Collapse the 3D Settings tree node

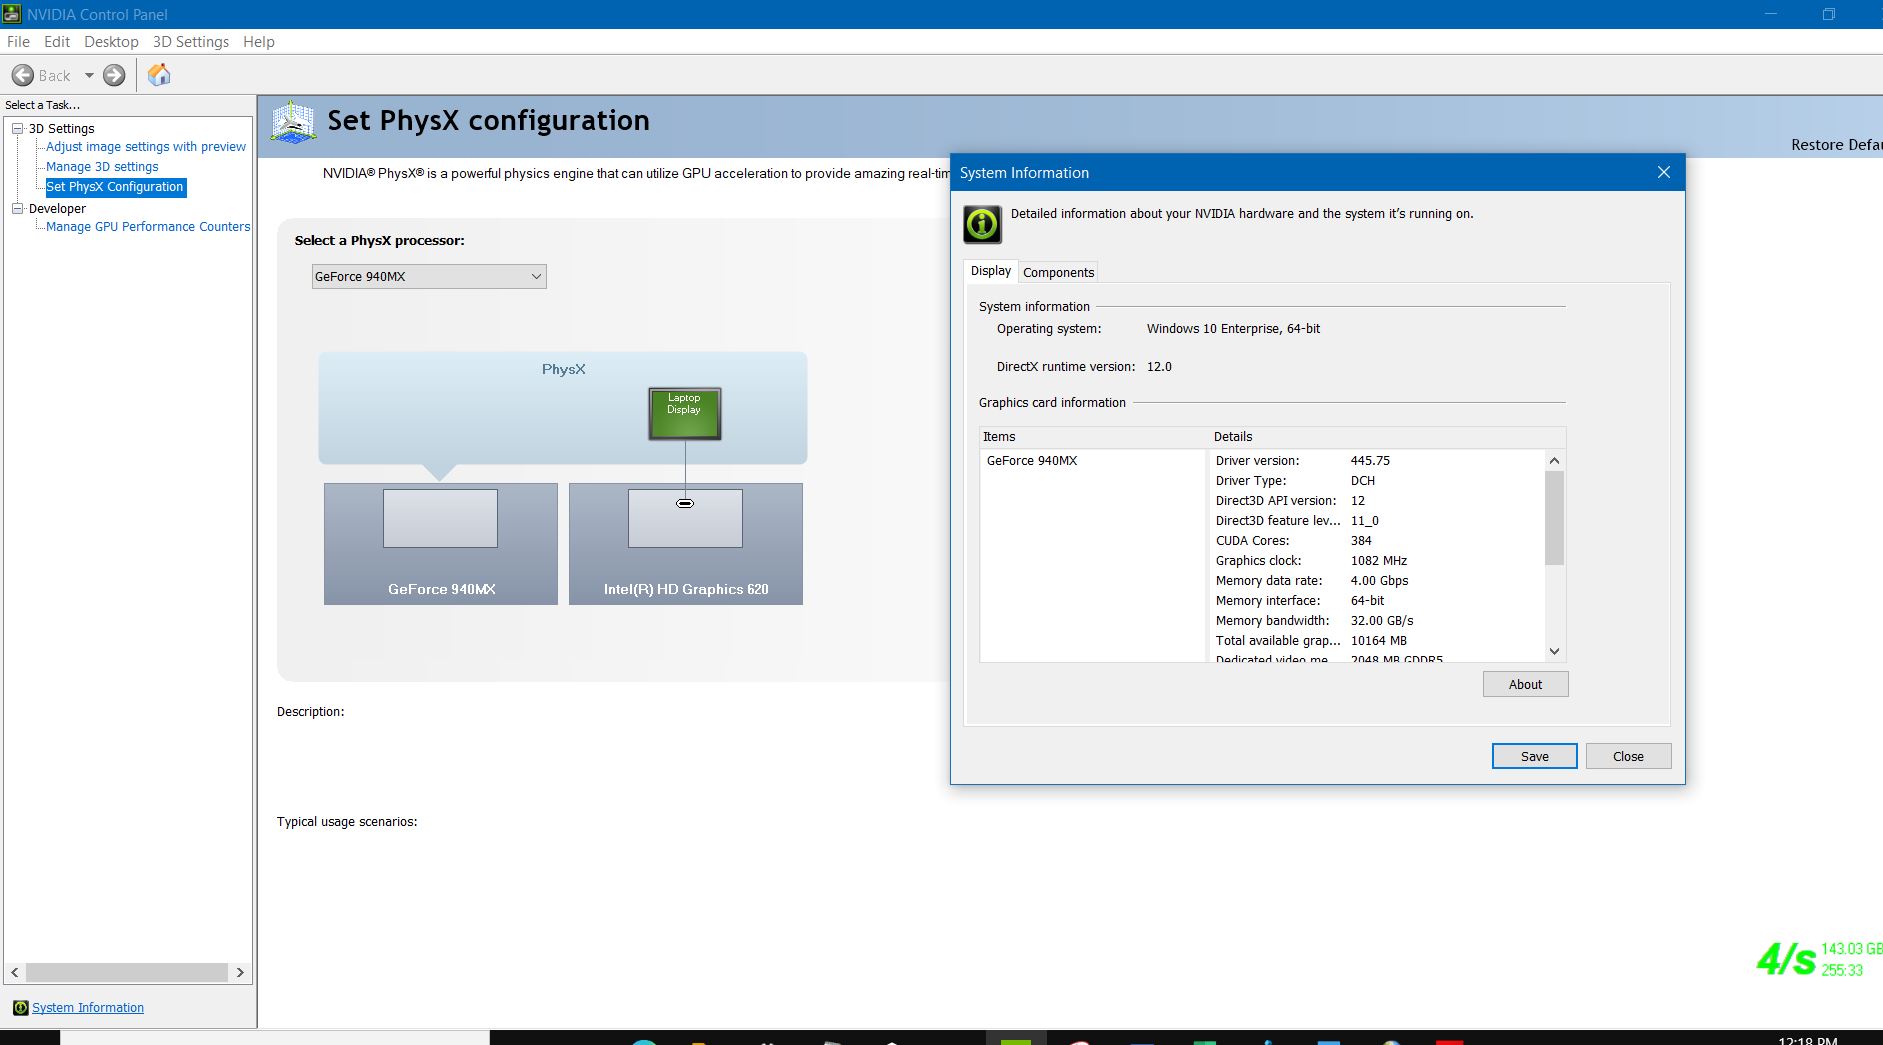17,128
